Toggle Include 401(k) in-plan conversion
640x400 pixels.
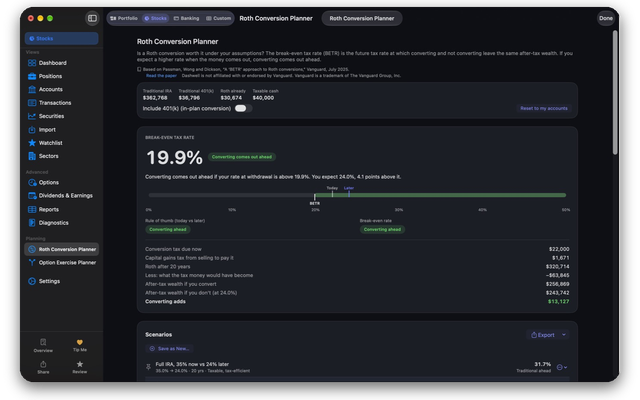pos(243,109)
